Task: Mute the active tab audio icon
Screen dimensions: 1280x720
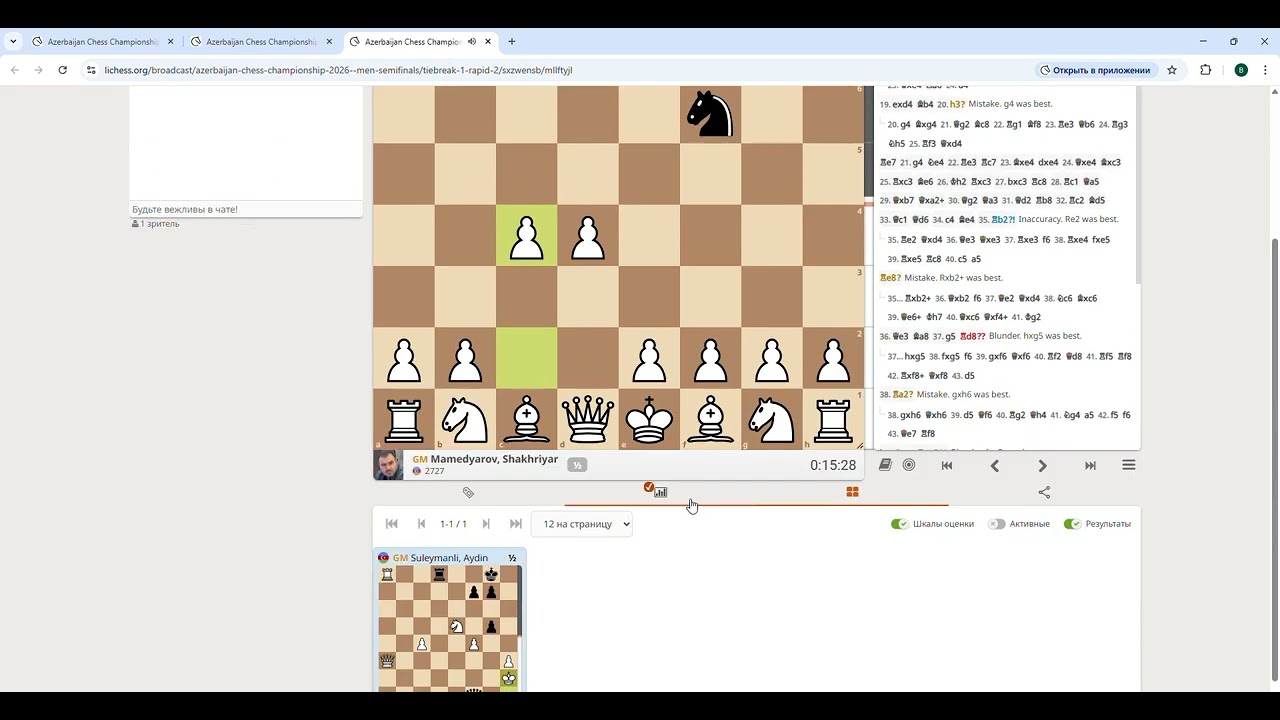Action: (x=472, y=42)
